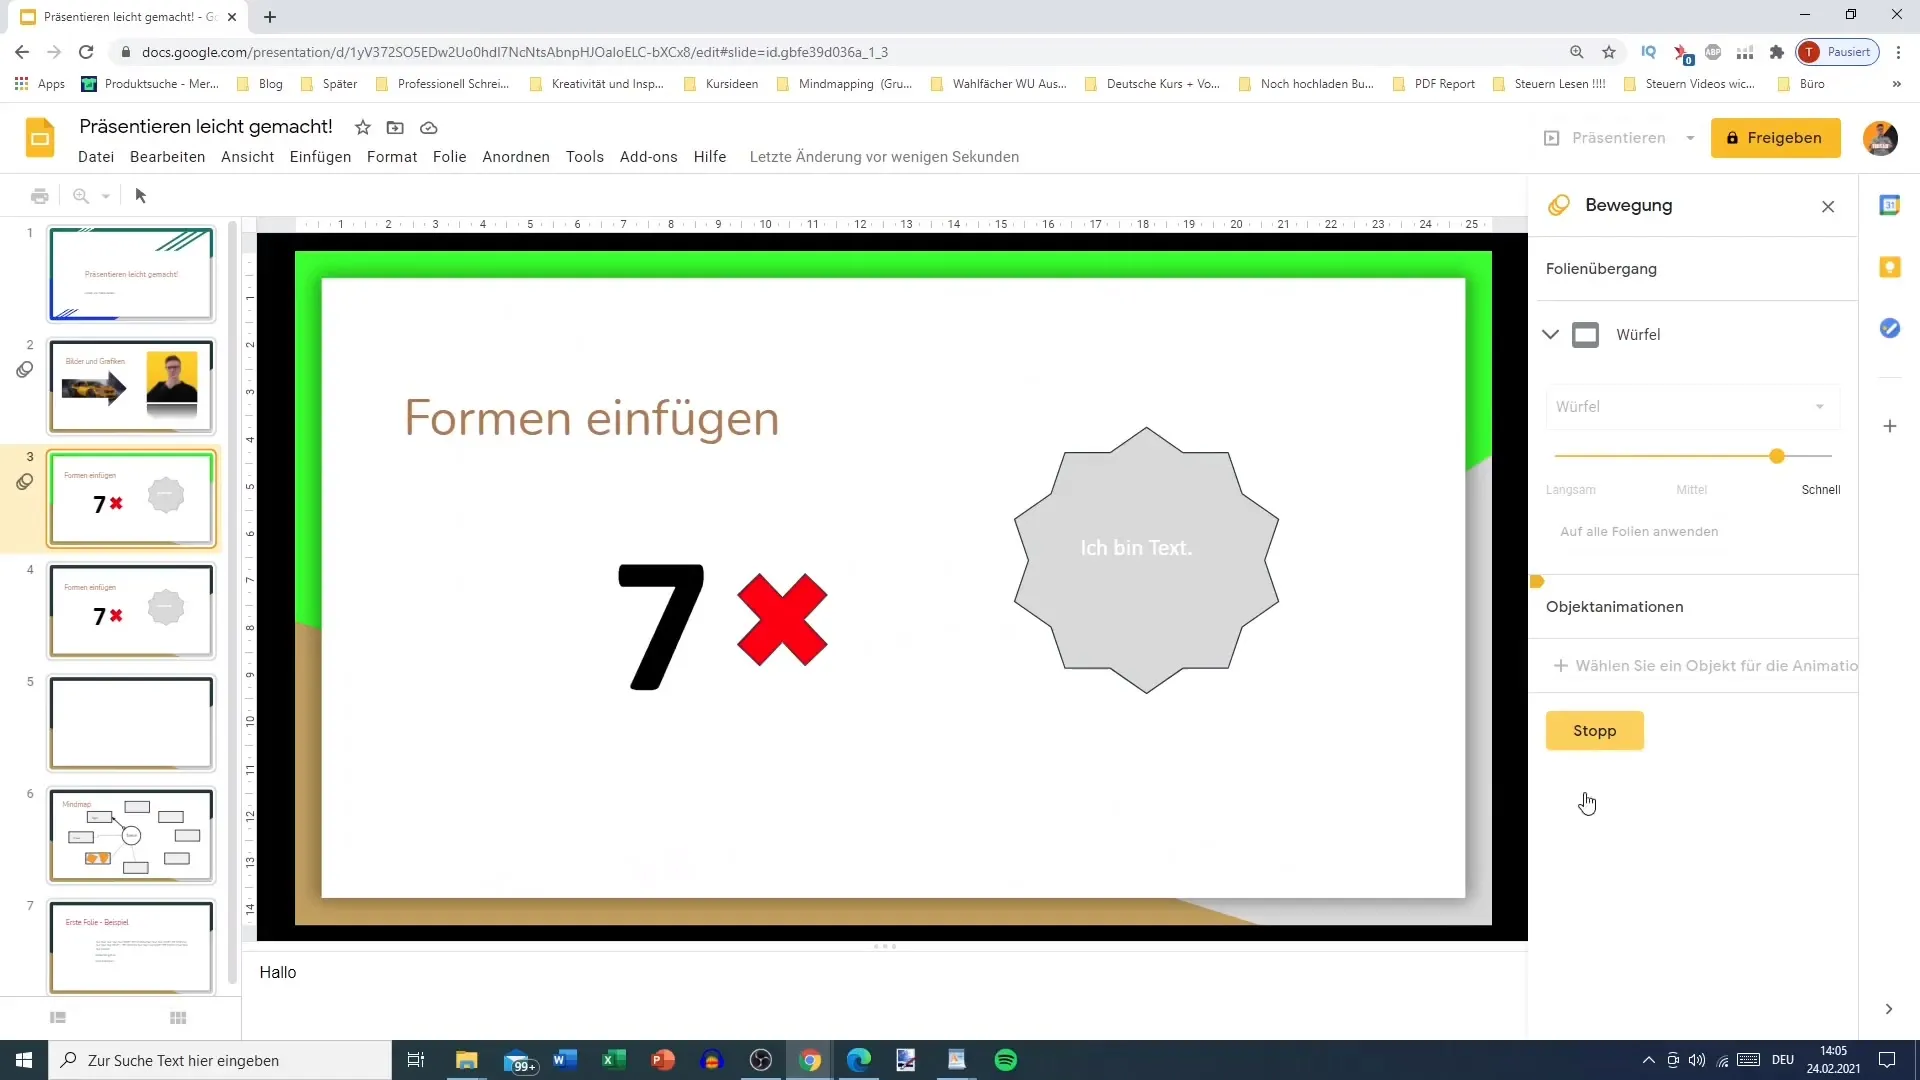Click the gray star shape with text
The width and height of the screenshot is (1920, 1080).
1146,560
